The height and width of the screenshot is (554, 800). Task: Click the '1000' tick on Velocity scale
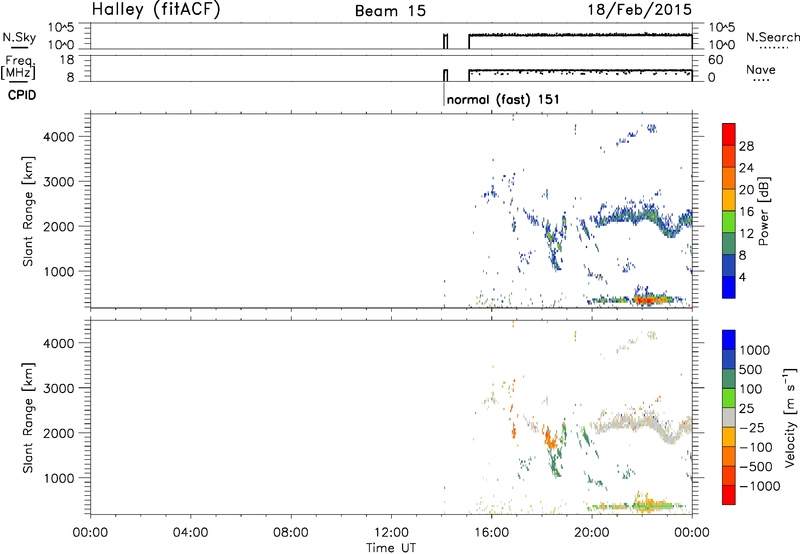(755, 350)
